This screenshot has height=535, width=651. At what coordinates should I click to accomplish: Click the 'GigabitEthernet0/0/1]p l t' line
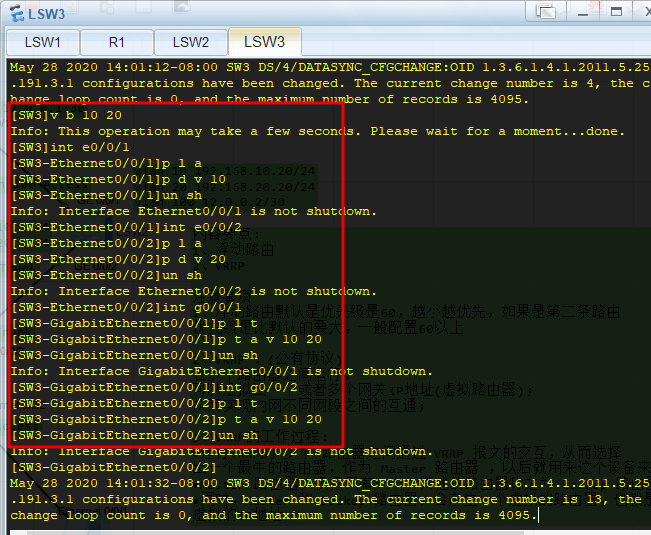[x=134, y=323]
